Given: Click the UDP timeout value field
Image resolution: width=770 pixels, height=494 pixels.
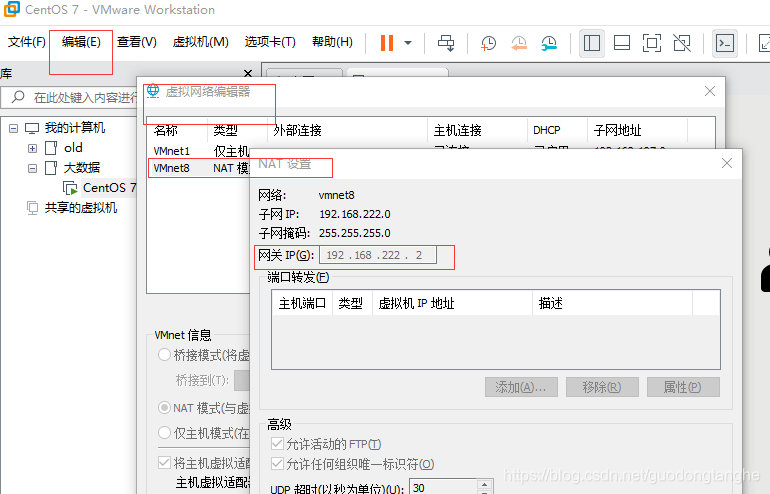Looking at the screenshot, I should click(x=442, y=488).
